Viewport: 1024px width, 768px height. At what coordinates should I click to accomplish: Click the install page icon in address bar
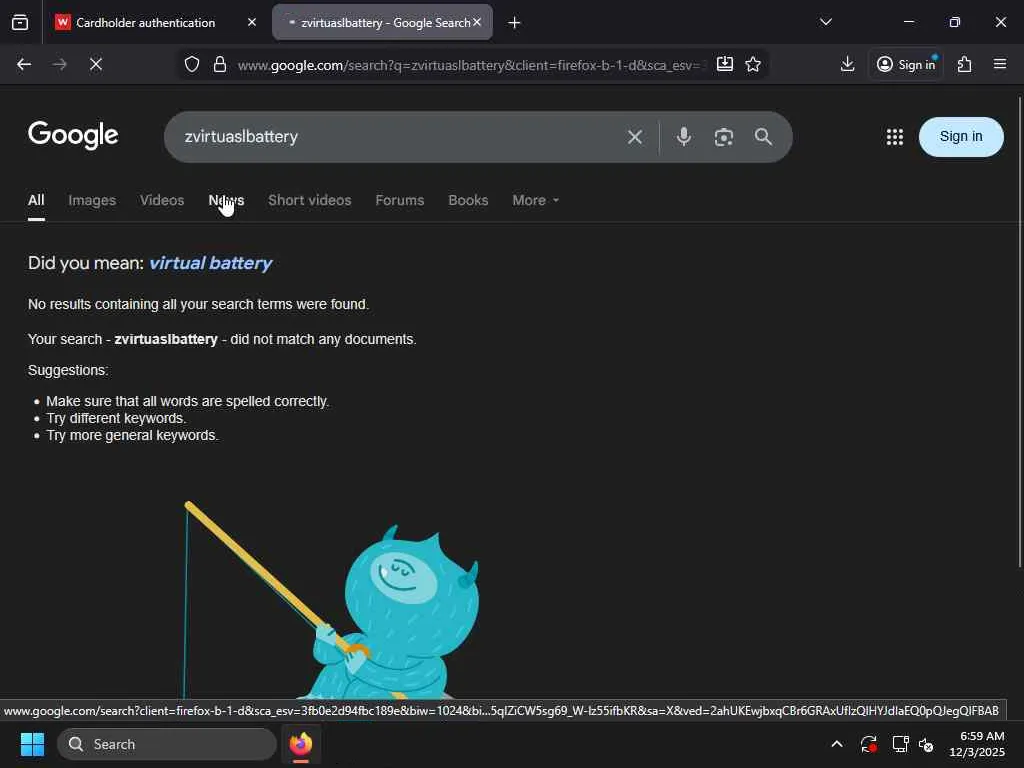(725, 64)
